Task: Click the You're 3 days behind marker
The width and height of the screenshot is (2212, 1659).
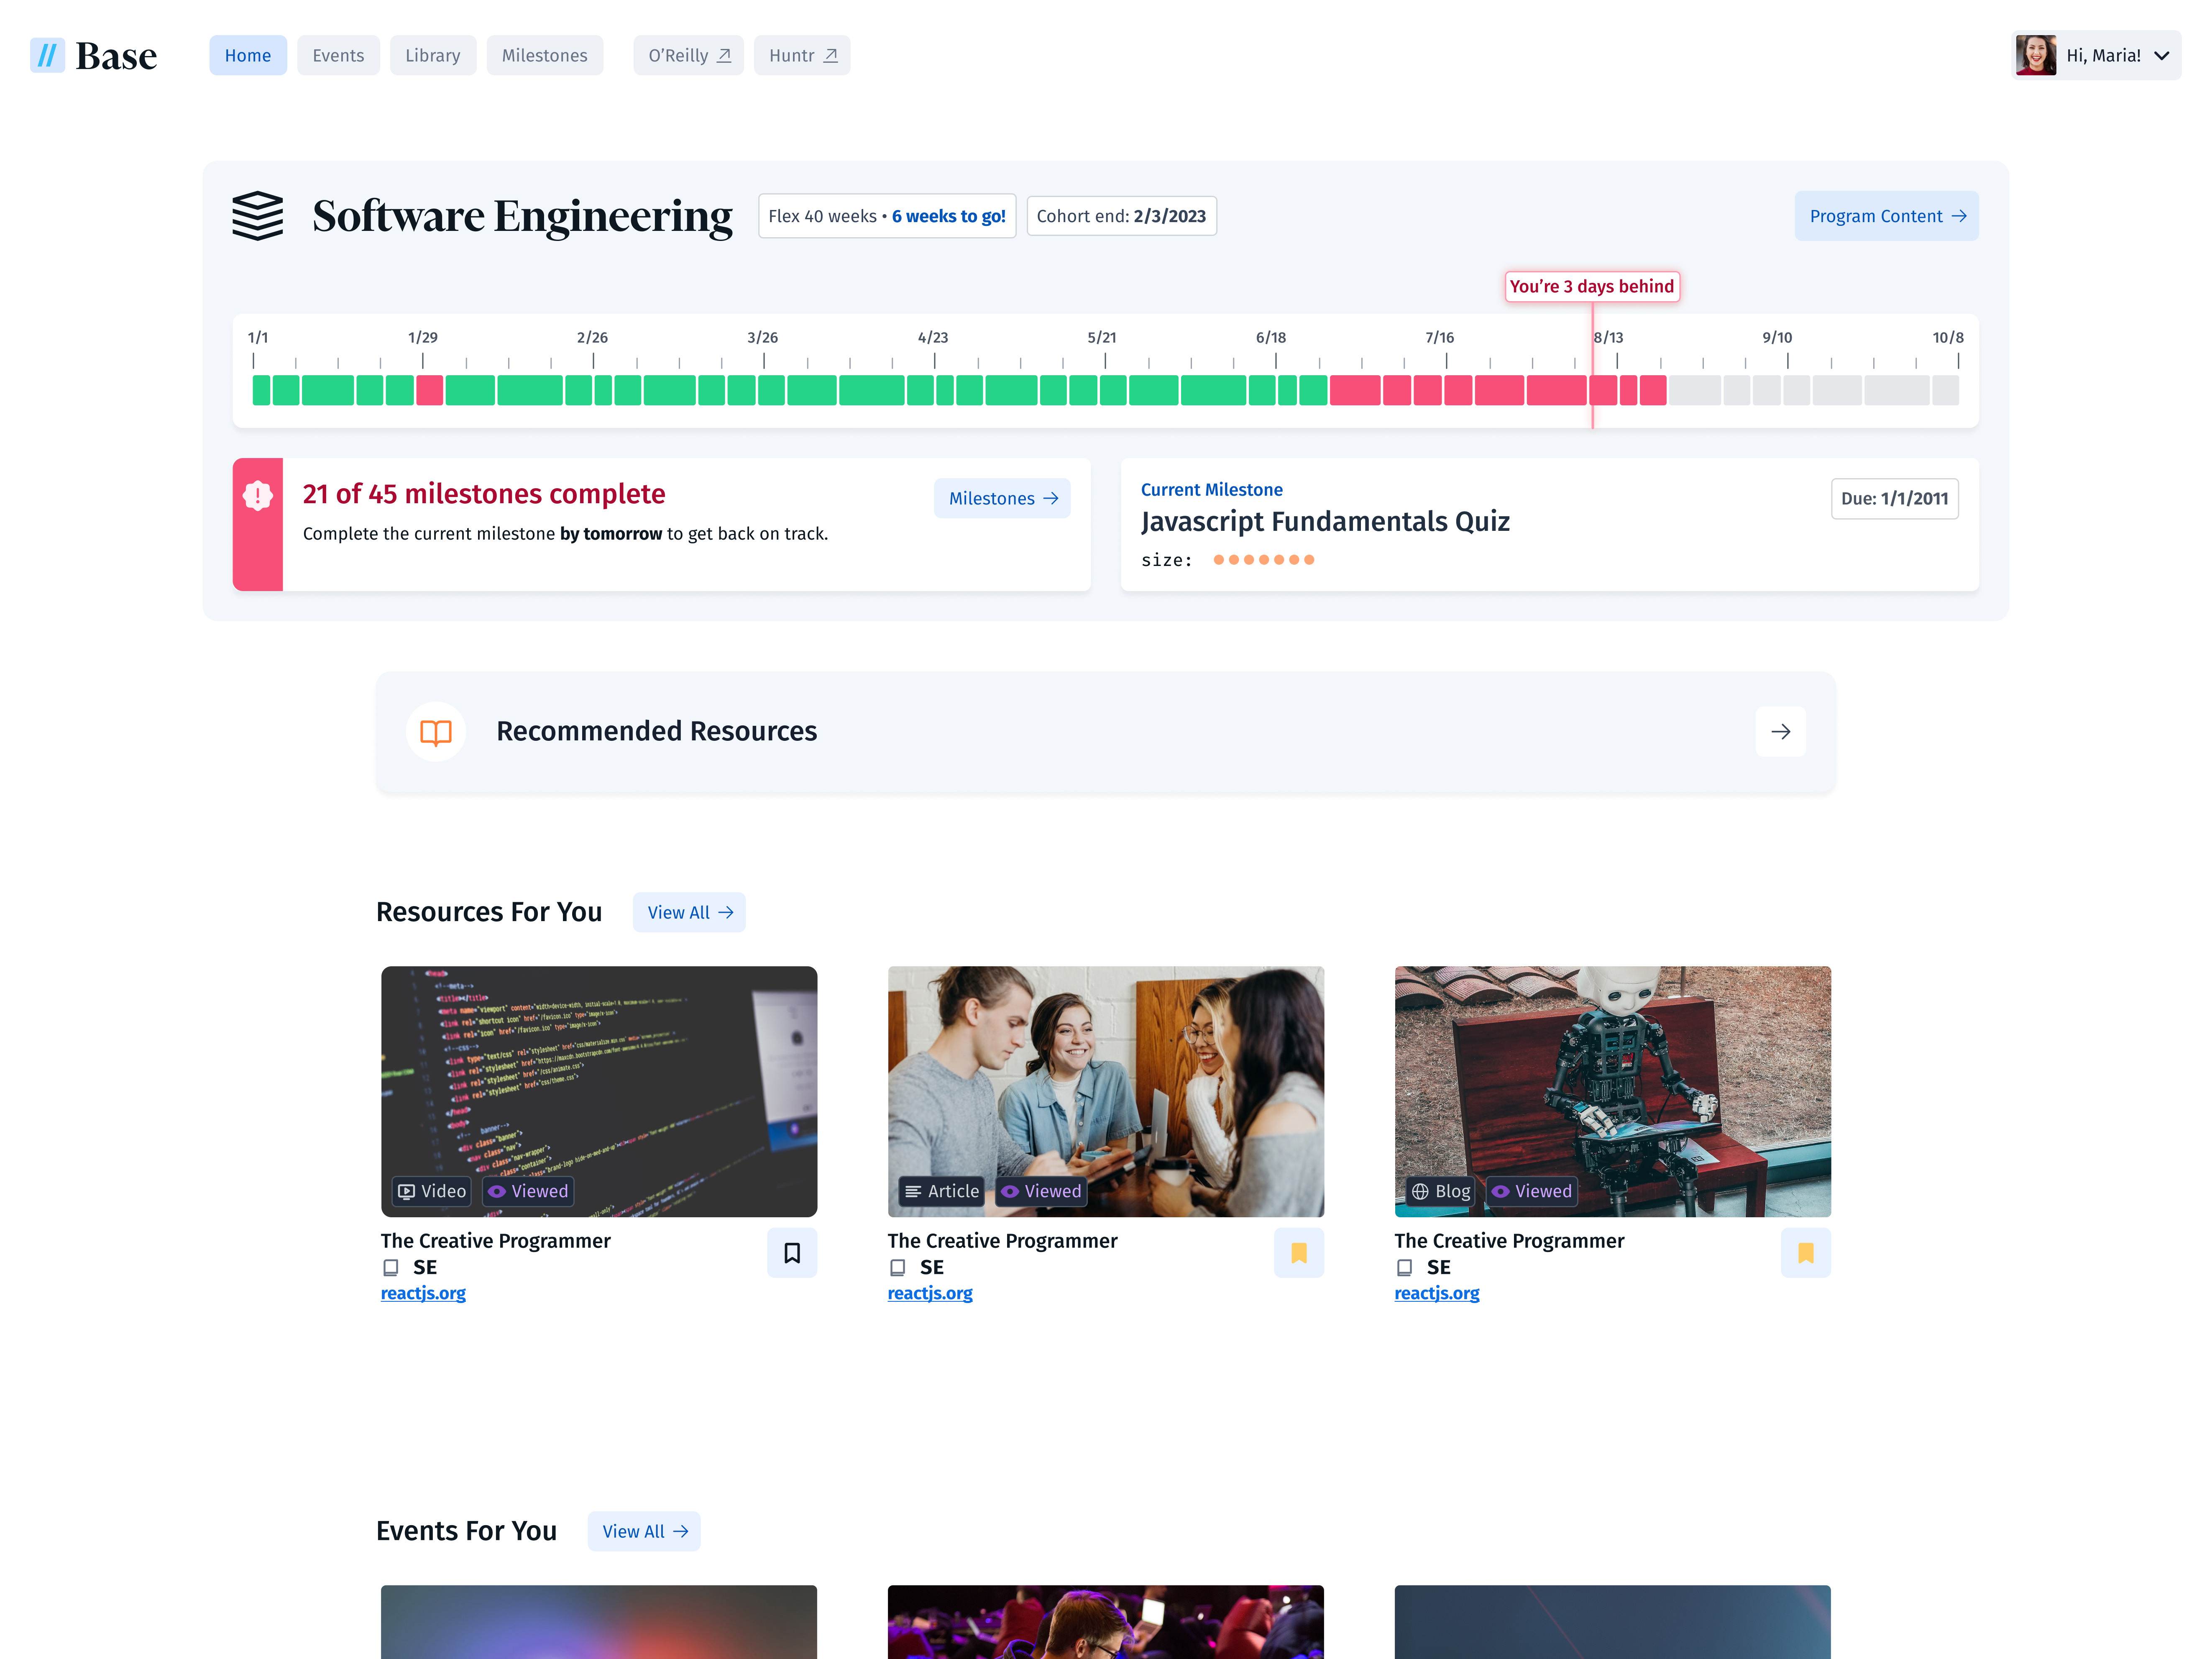Action: (x=1592, y=286)
